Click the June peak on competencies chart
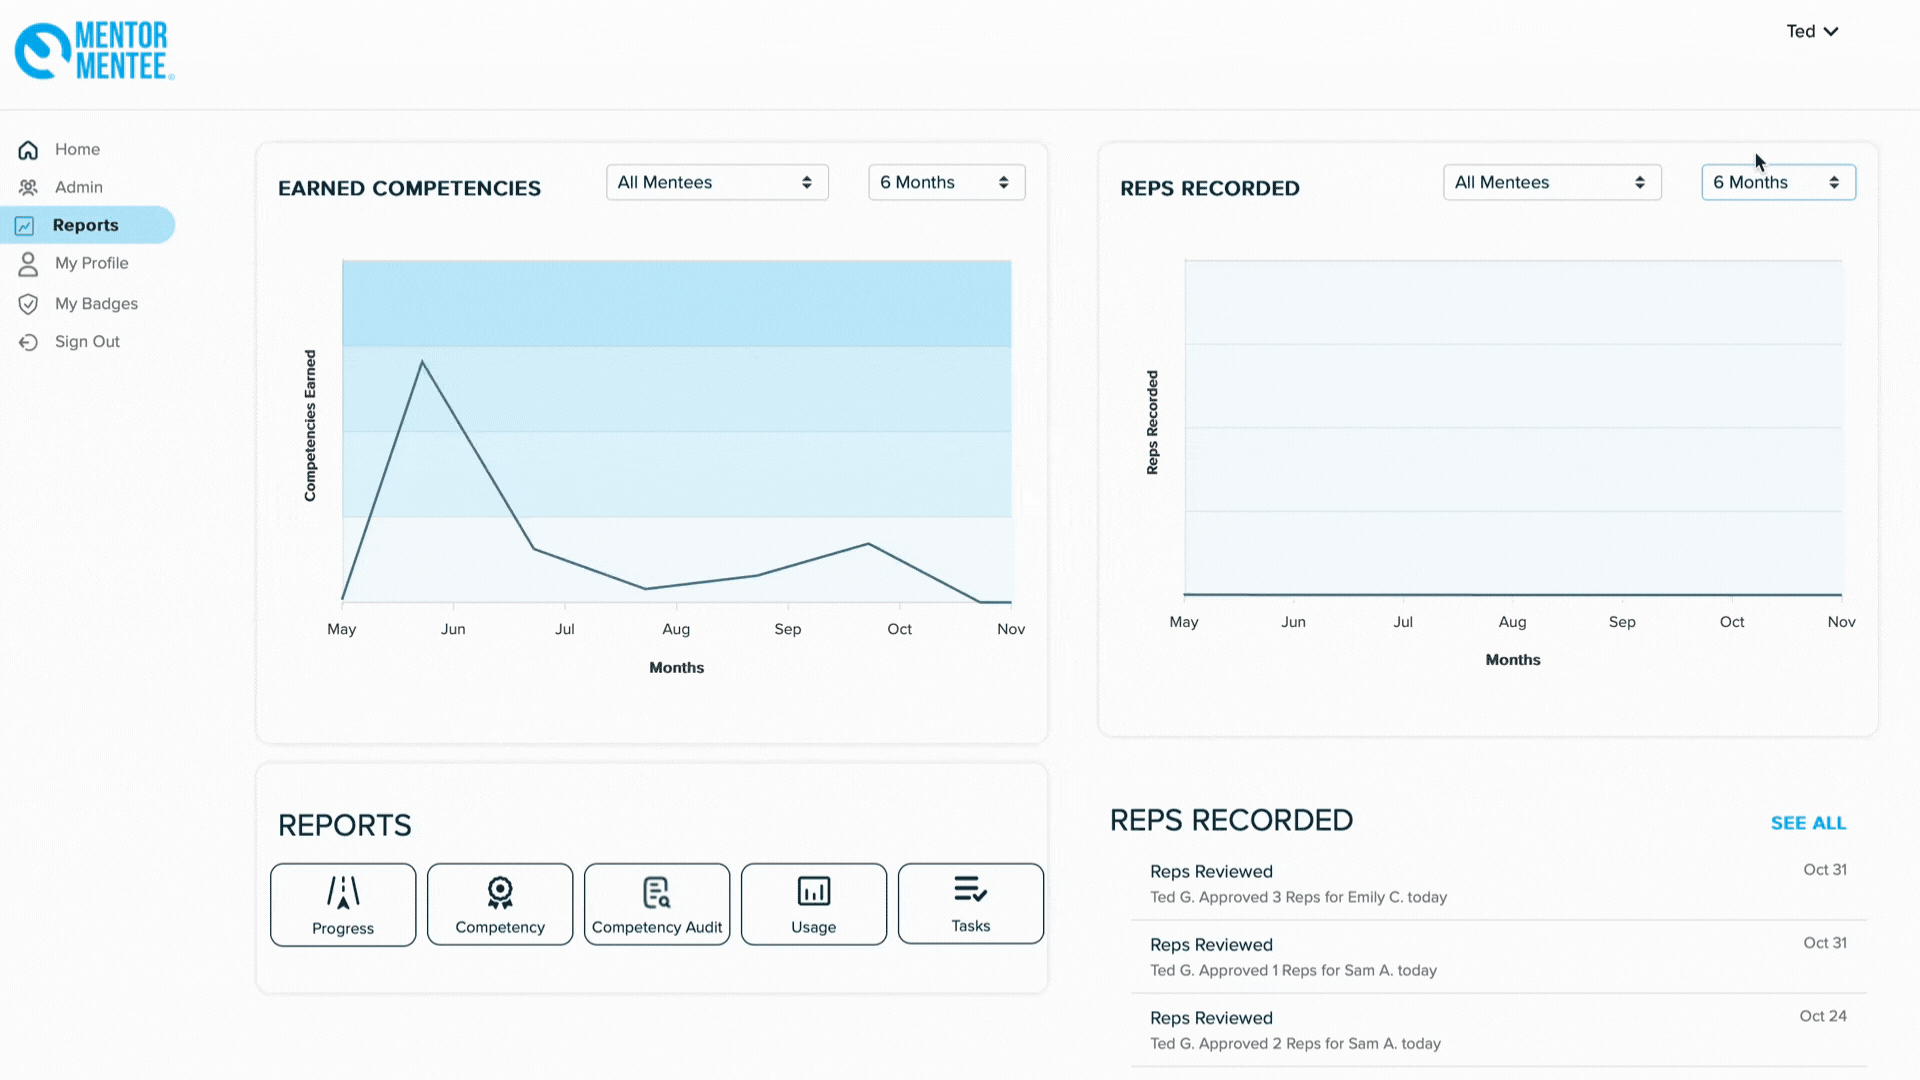This screenshot has height=1080, width=1920. [x=422, y=362]
